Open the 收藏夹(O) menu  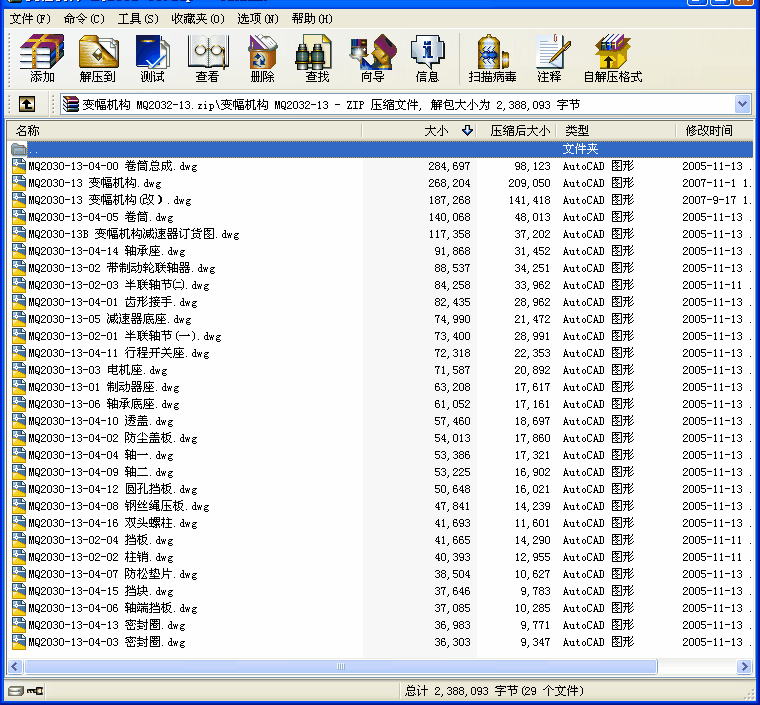pyautogui.click(x=196, y=18)
